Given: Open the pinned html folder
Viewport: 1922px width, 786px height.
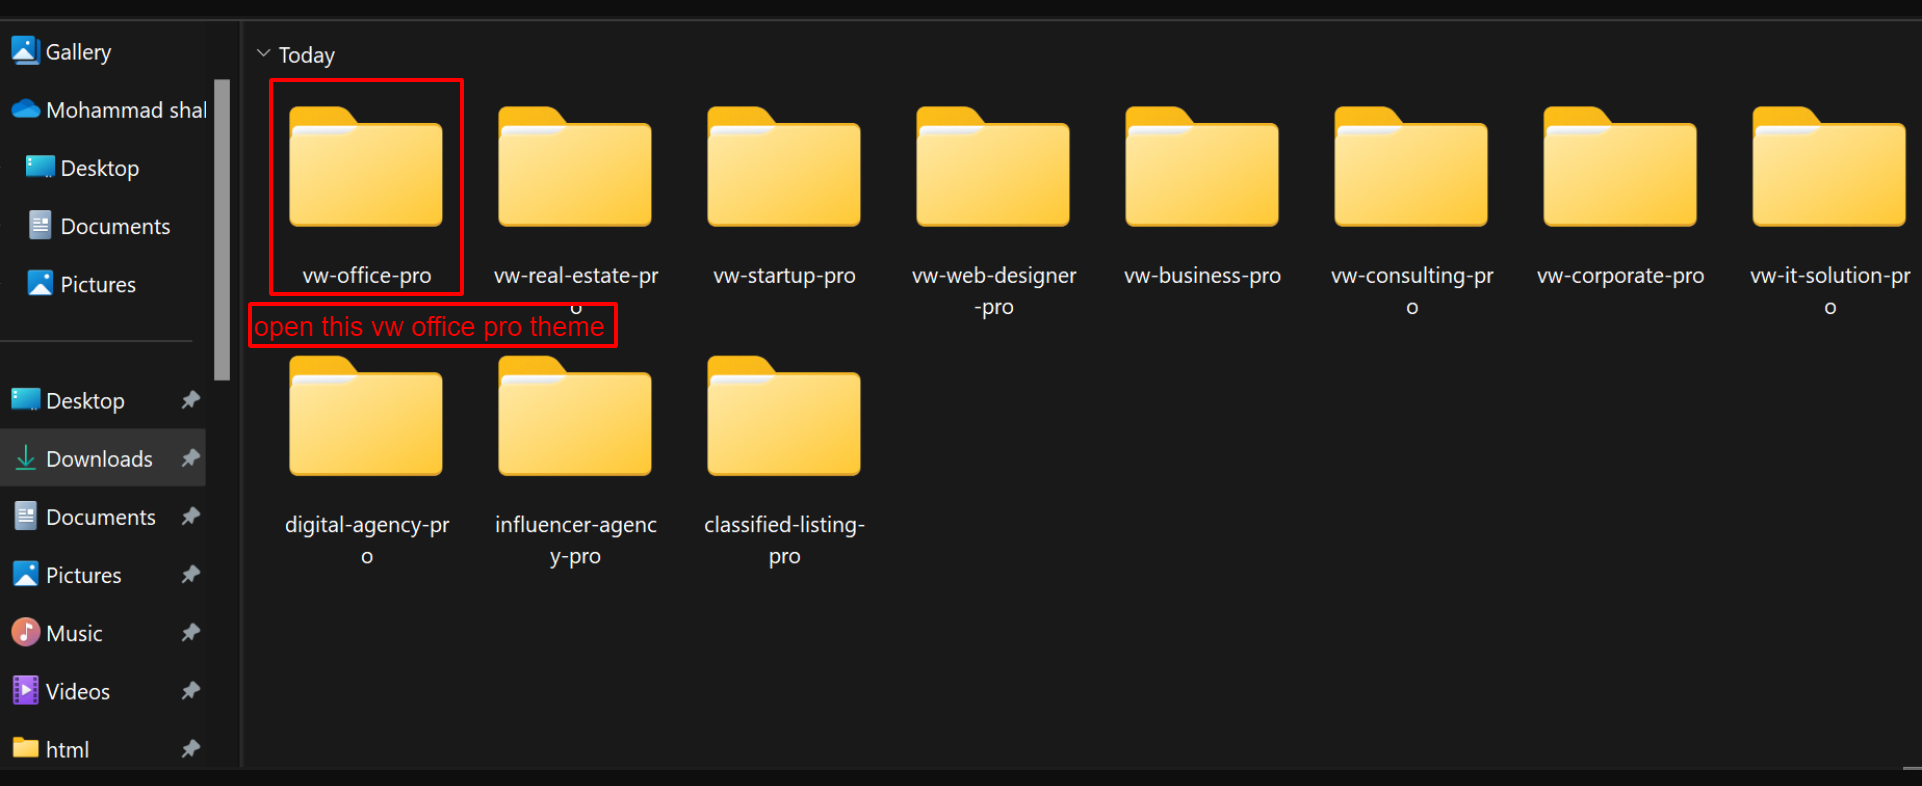Looking at the screenshot, I should tap(67, 749).
